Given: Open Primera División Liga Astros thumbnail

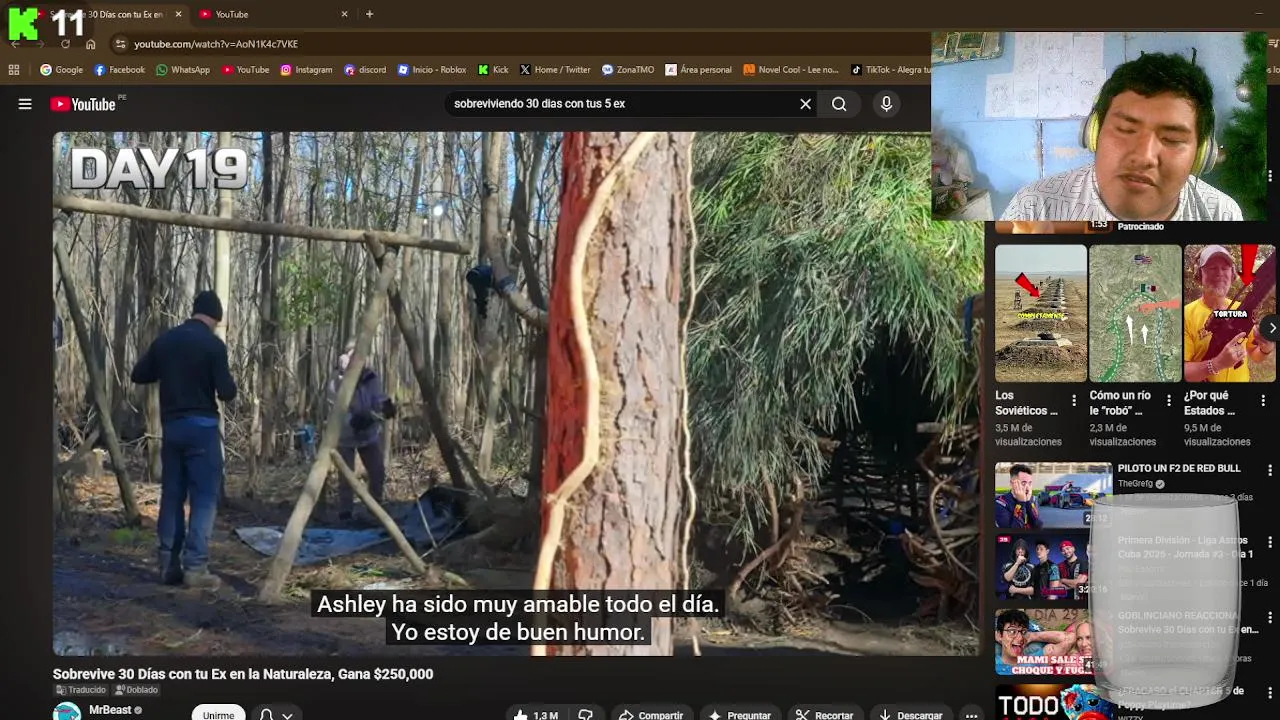Looking at the screenshot, I should (1053, 567).
